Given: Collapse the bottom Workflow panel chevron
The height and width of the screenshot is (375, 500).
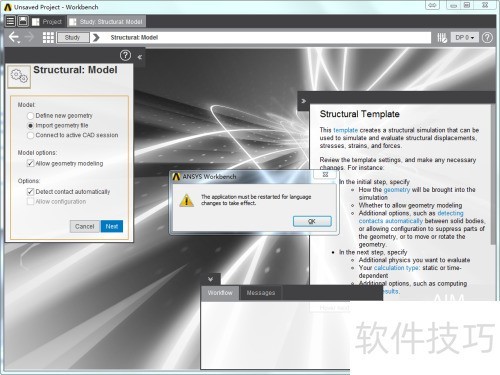Looking at the screenshot, I should pyautogui.click(x=210, y=279).
